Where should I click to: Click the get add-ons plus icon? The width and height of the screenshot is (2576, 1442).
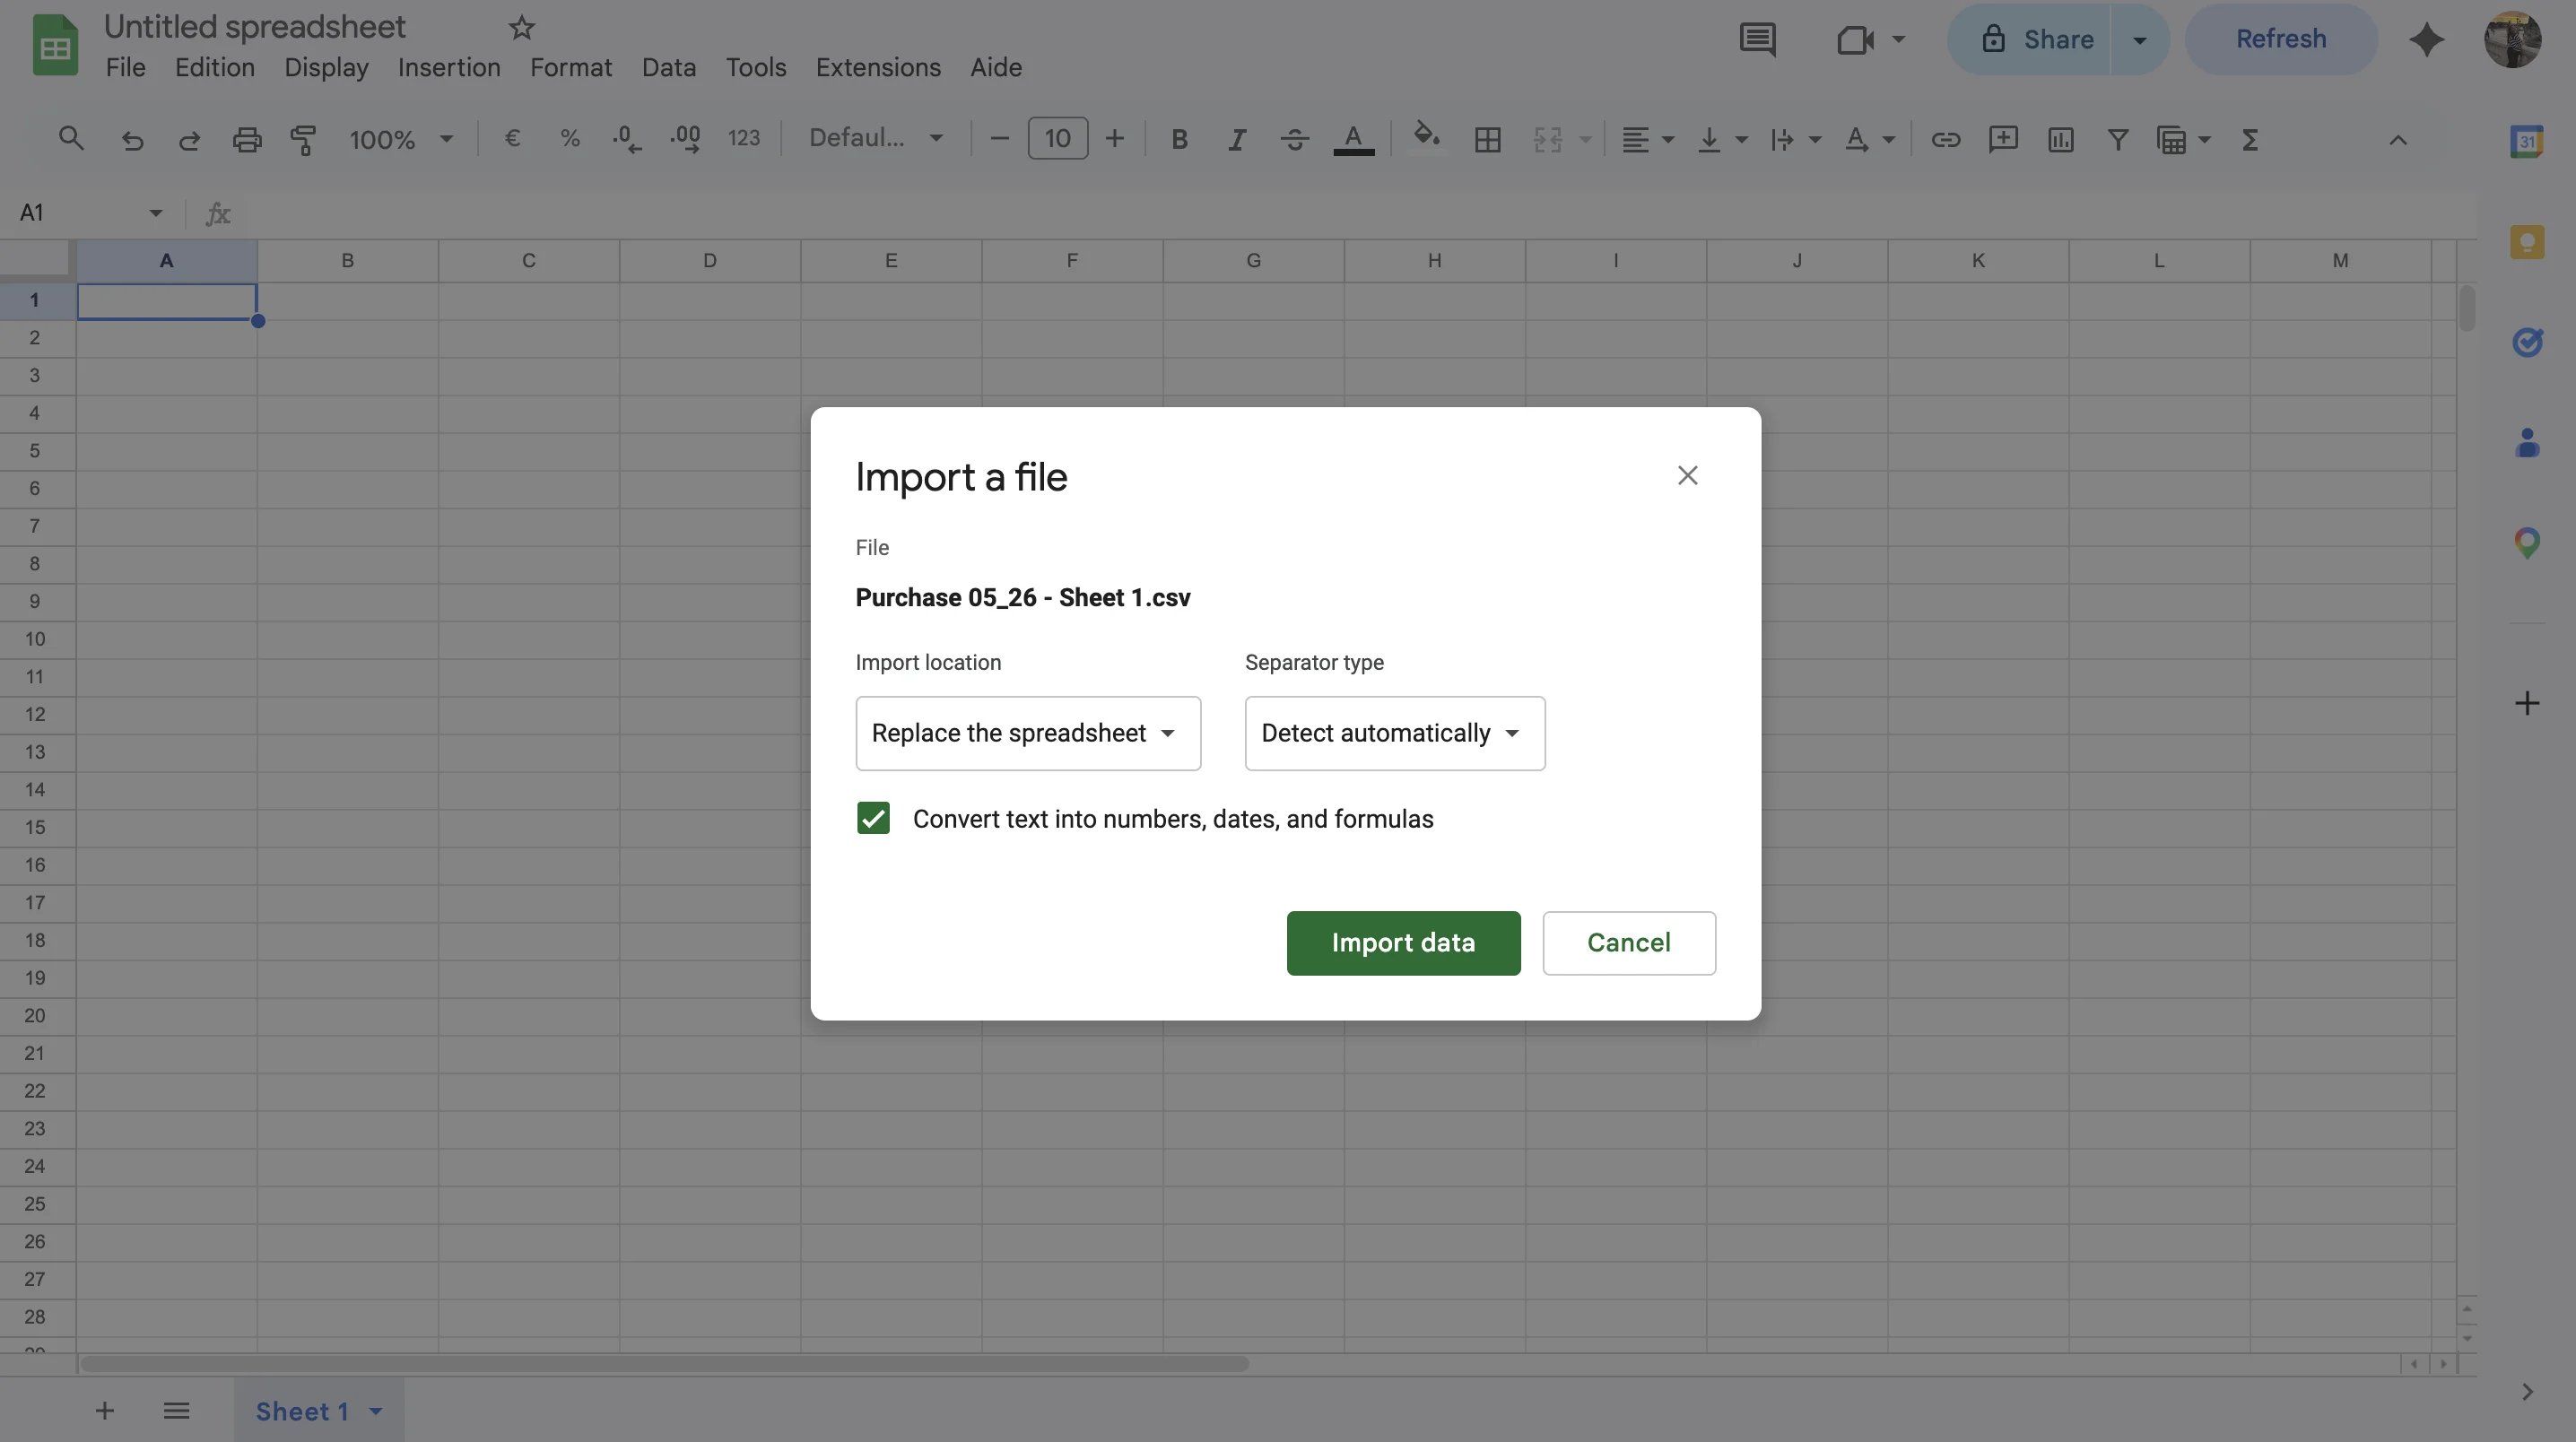pos(2527,703)
